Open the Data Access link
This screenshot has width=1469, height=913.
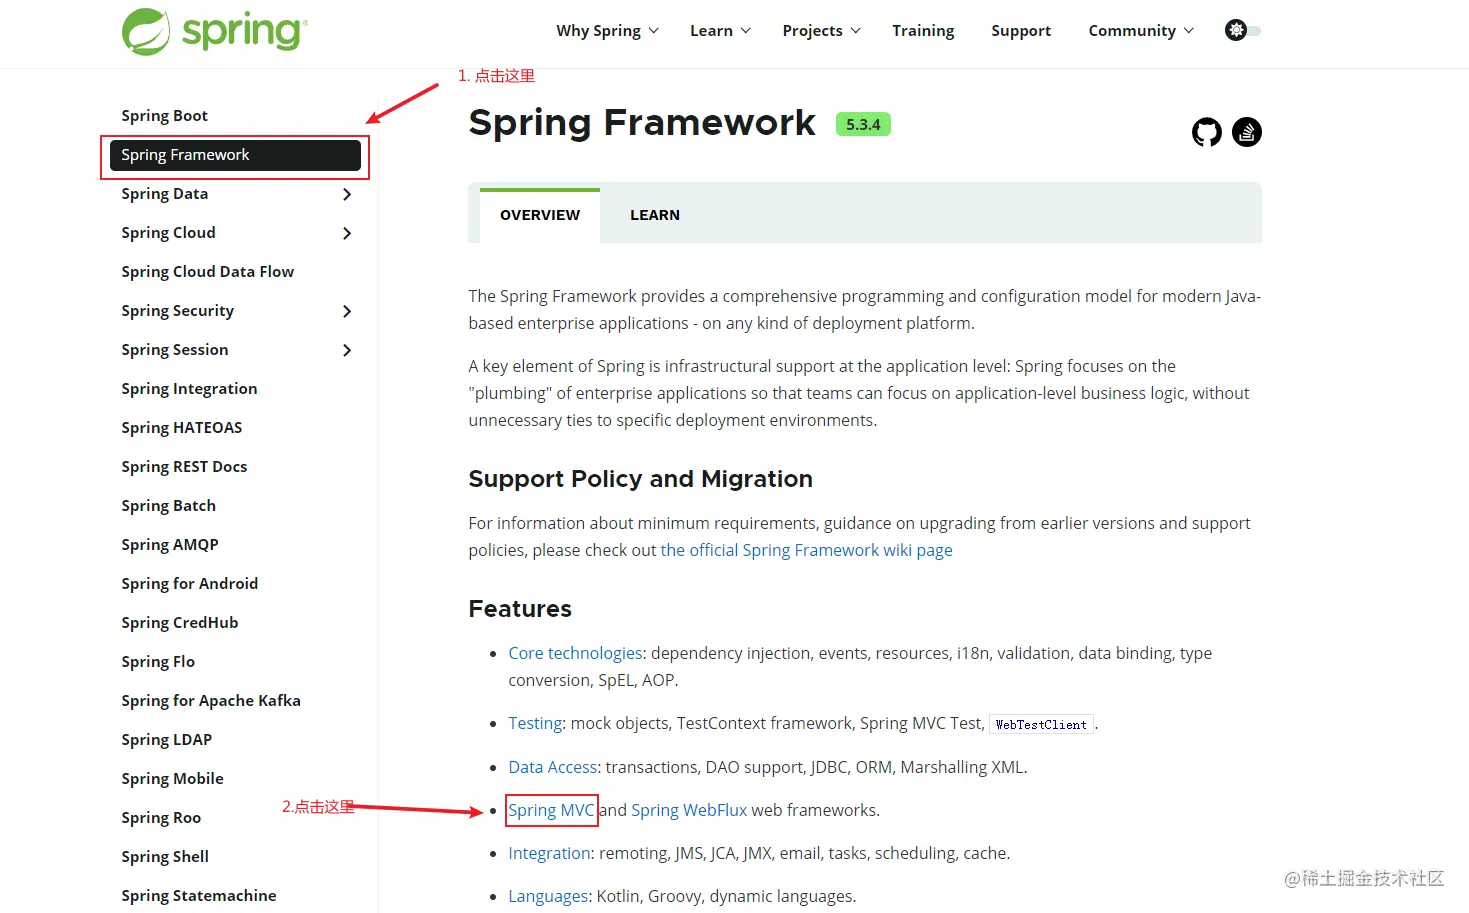click(x=552, y=767)
